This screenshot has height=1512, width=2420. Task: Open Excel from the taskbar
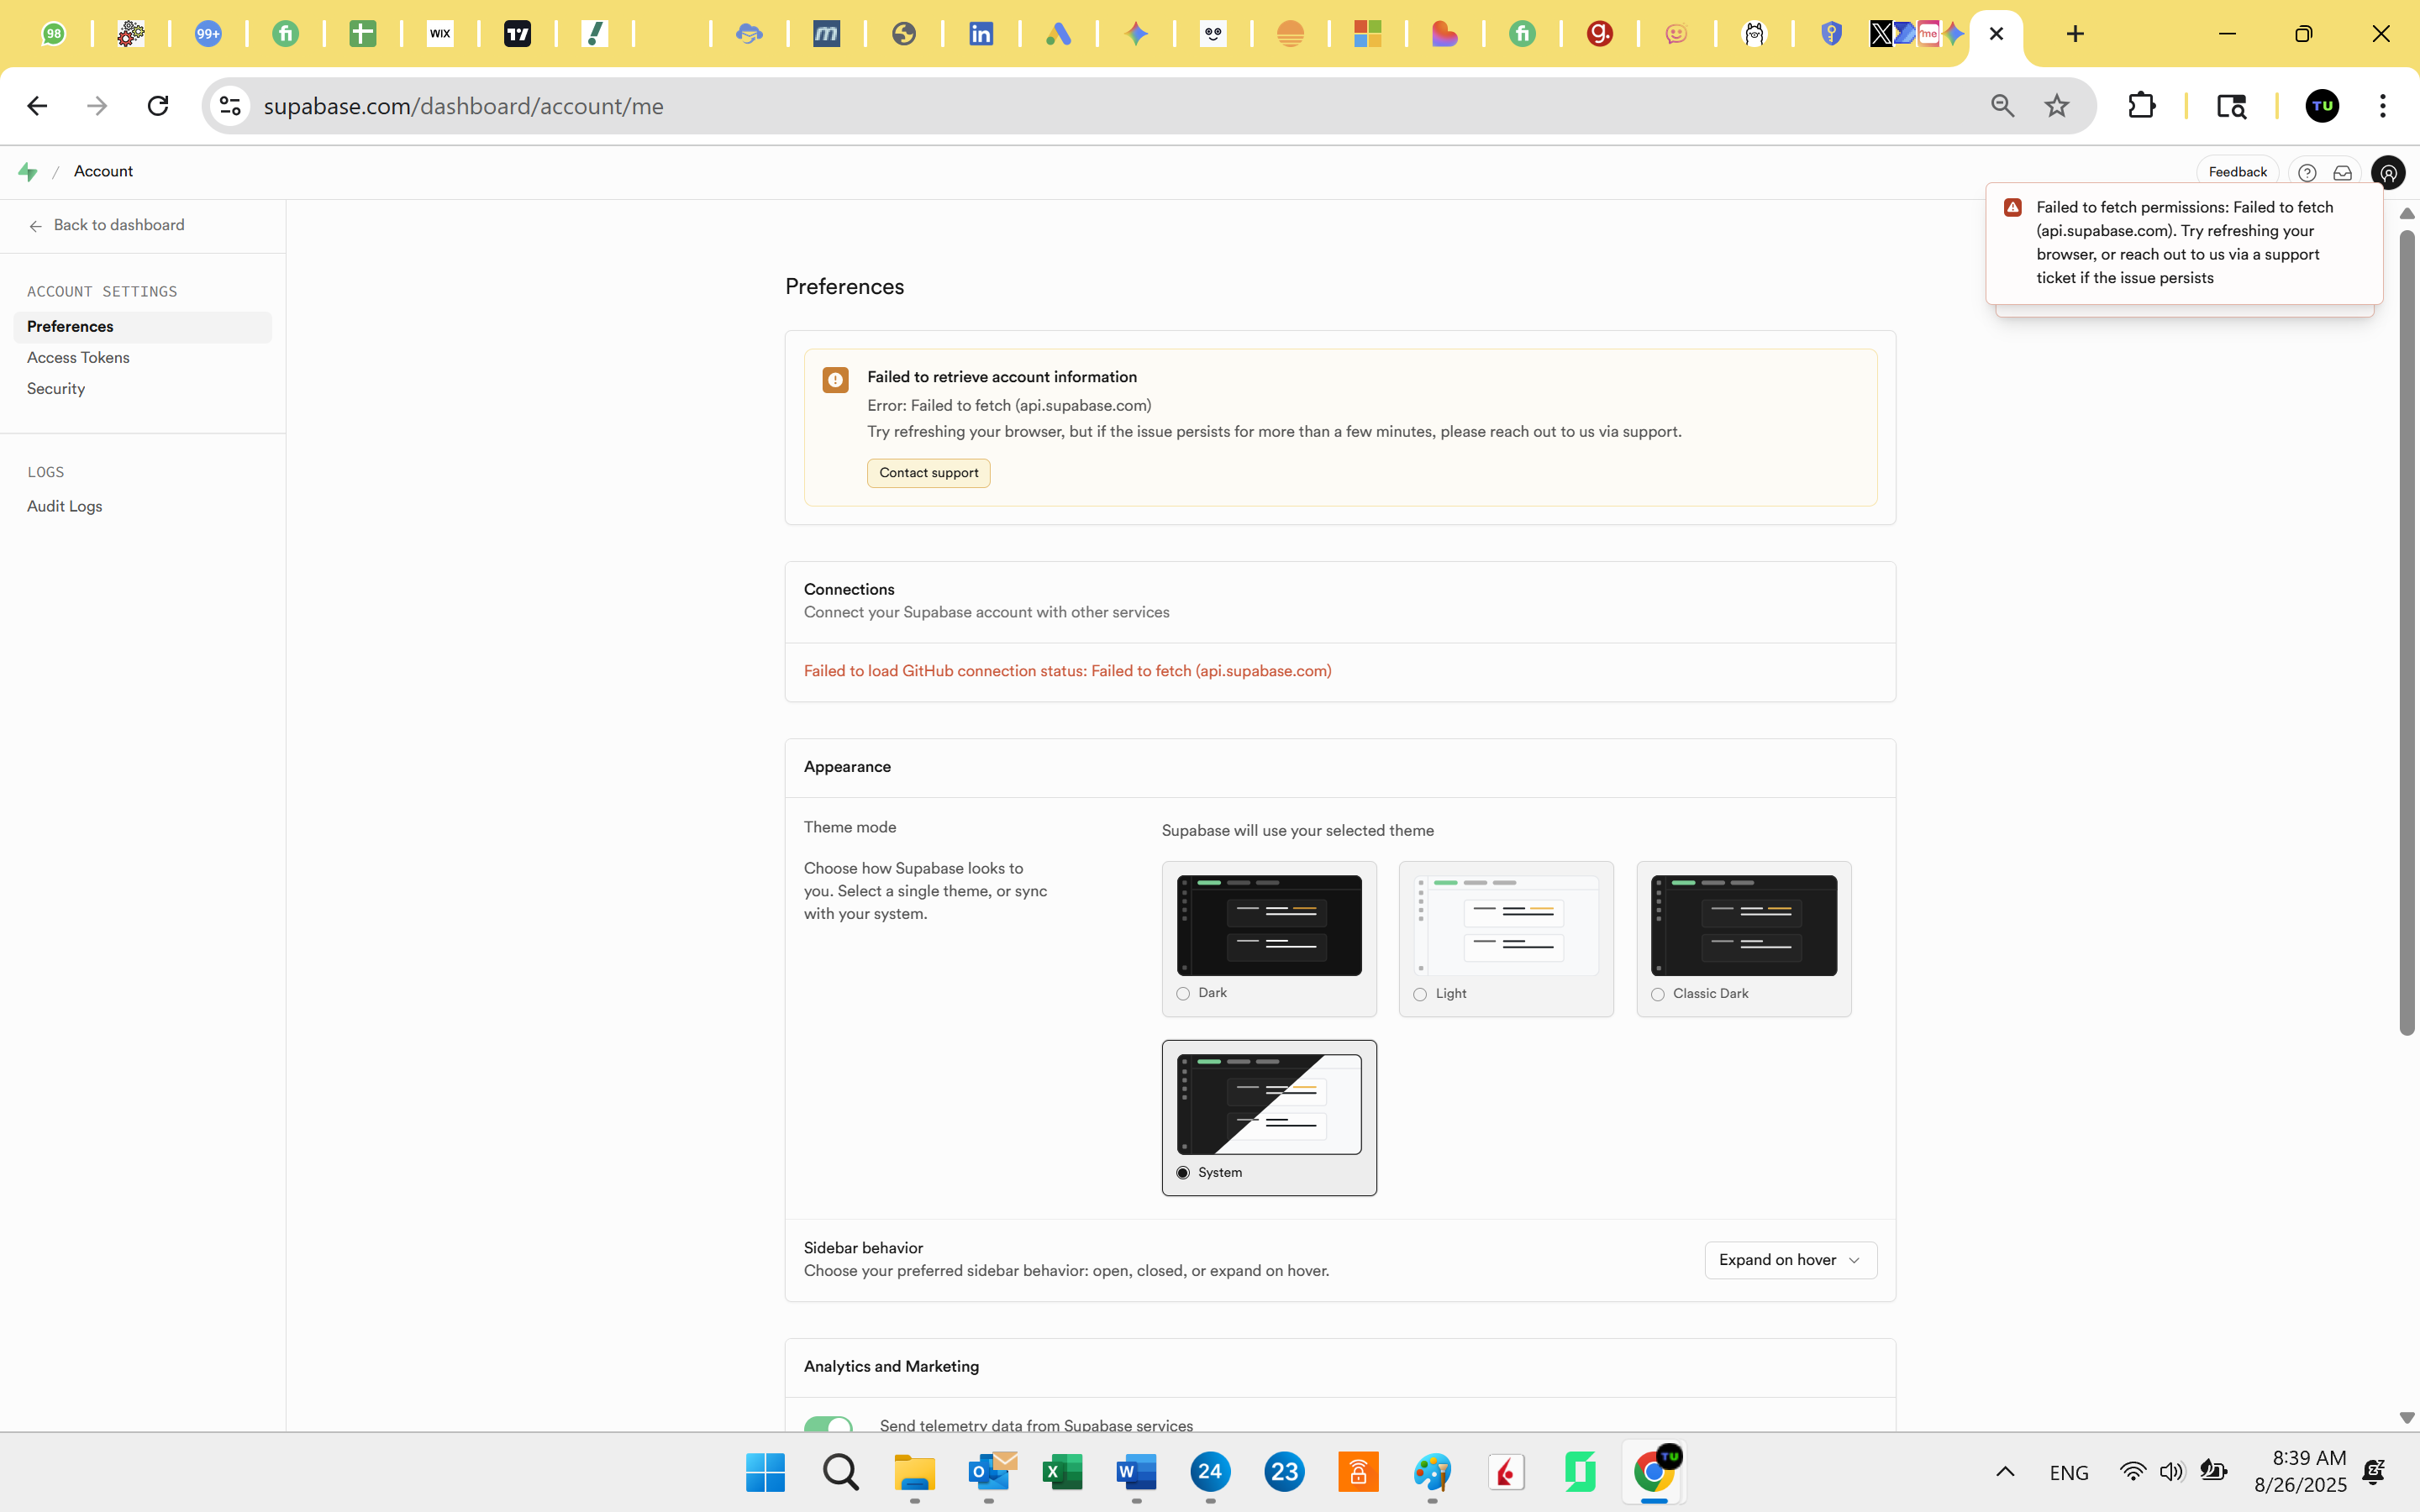[x=1062, y=1472]
